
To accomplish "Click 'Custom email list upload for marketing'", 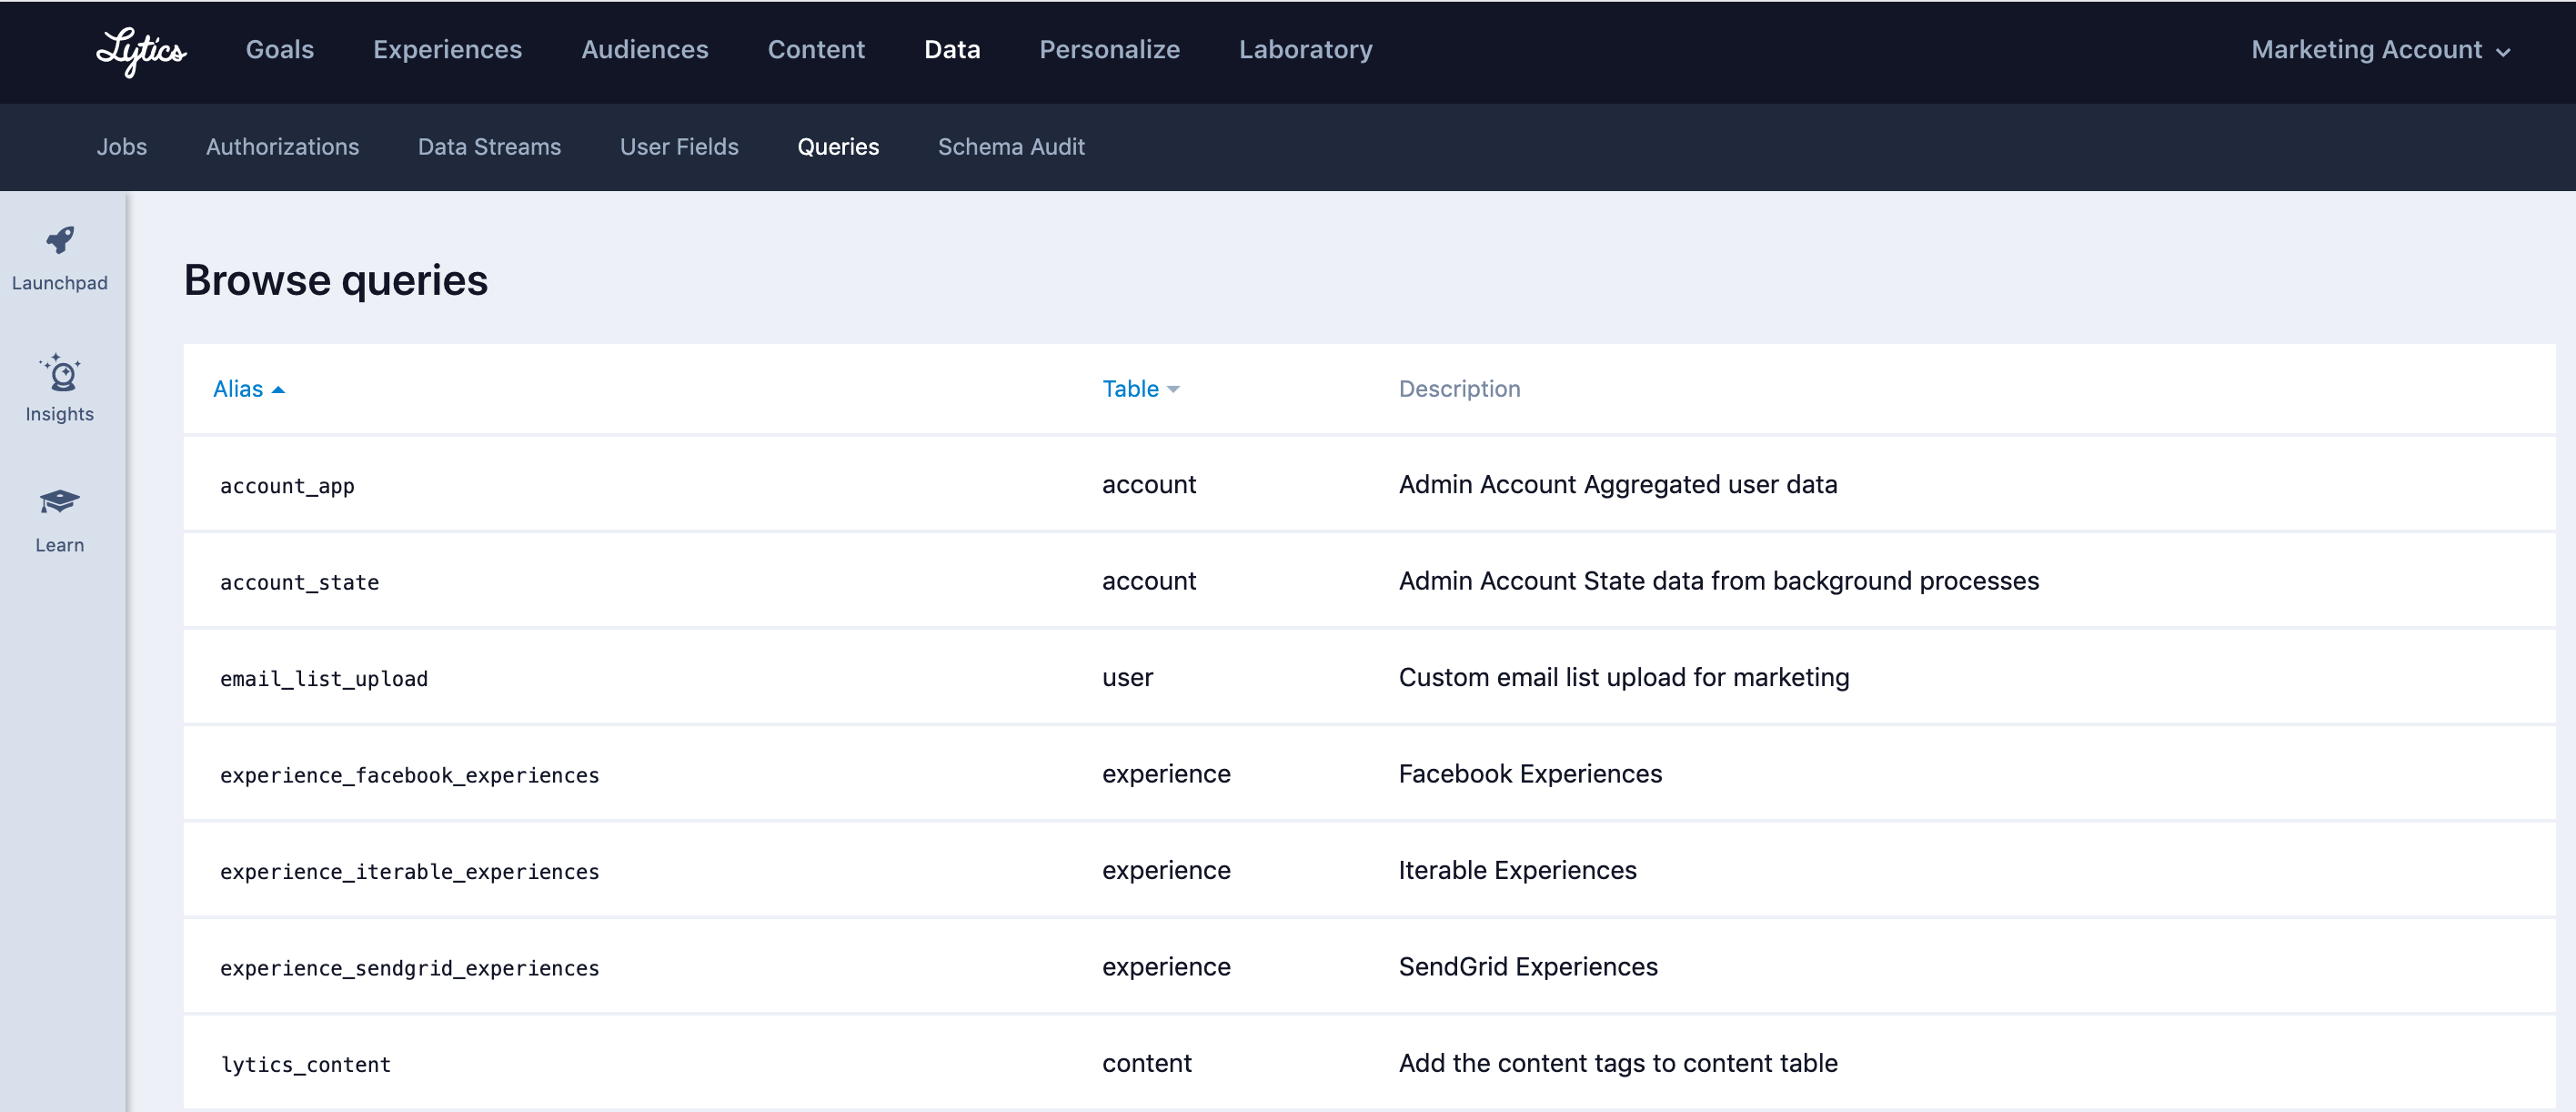I will coord(1623,677).
